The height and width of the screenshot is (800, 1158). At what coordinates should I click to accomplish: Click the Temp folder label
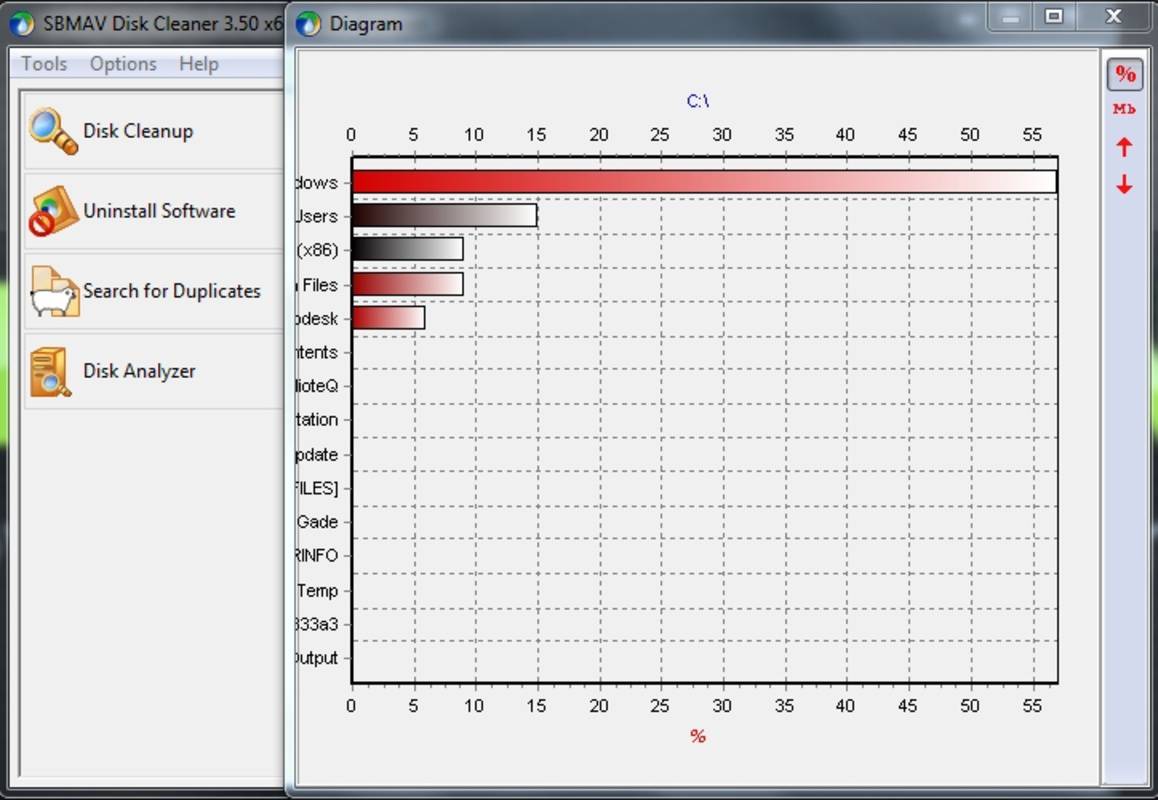coord(318,591)
